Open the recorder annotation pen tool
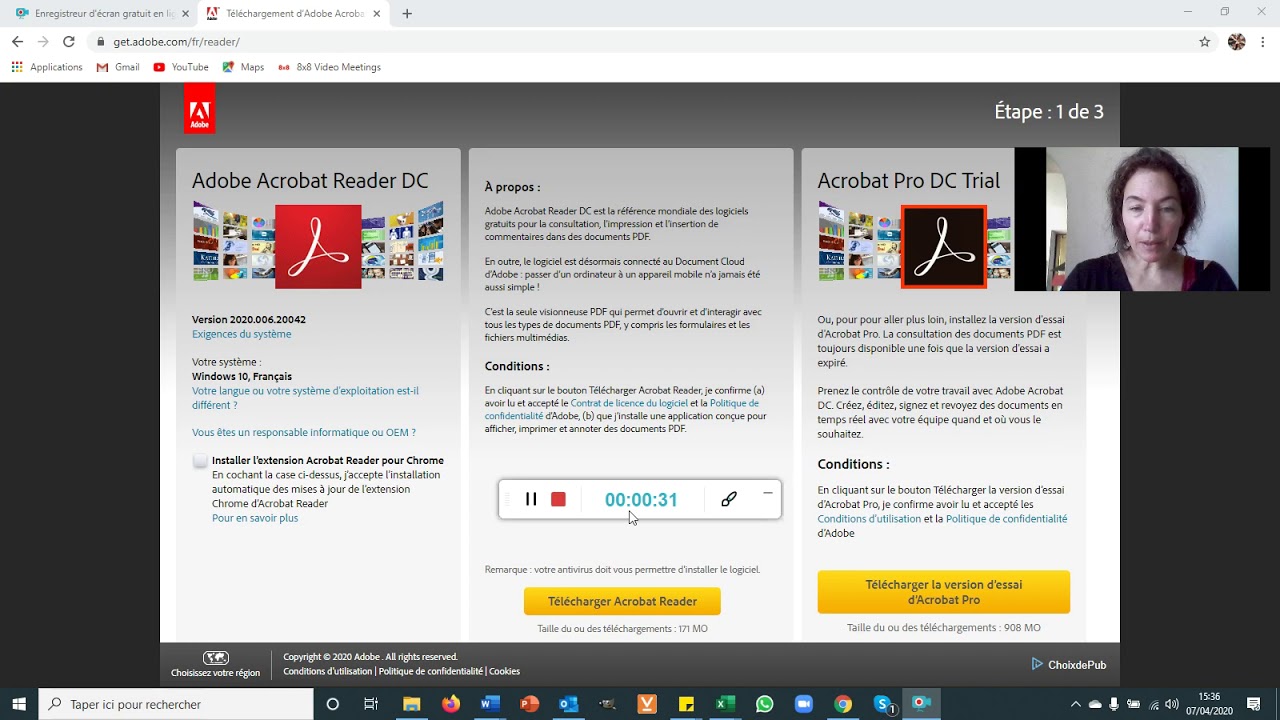 click(x=729, y=499)
